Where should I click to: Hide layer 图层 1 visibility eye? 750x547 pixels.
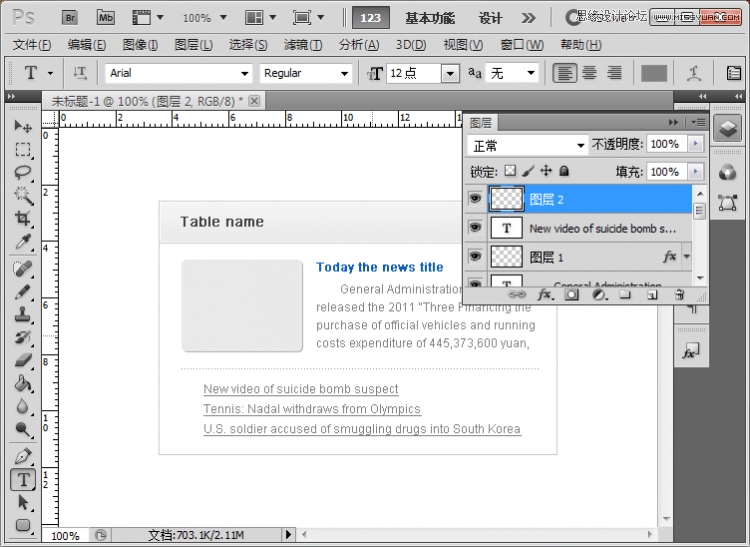coord(475,257)
